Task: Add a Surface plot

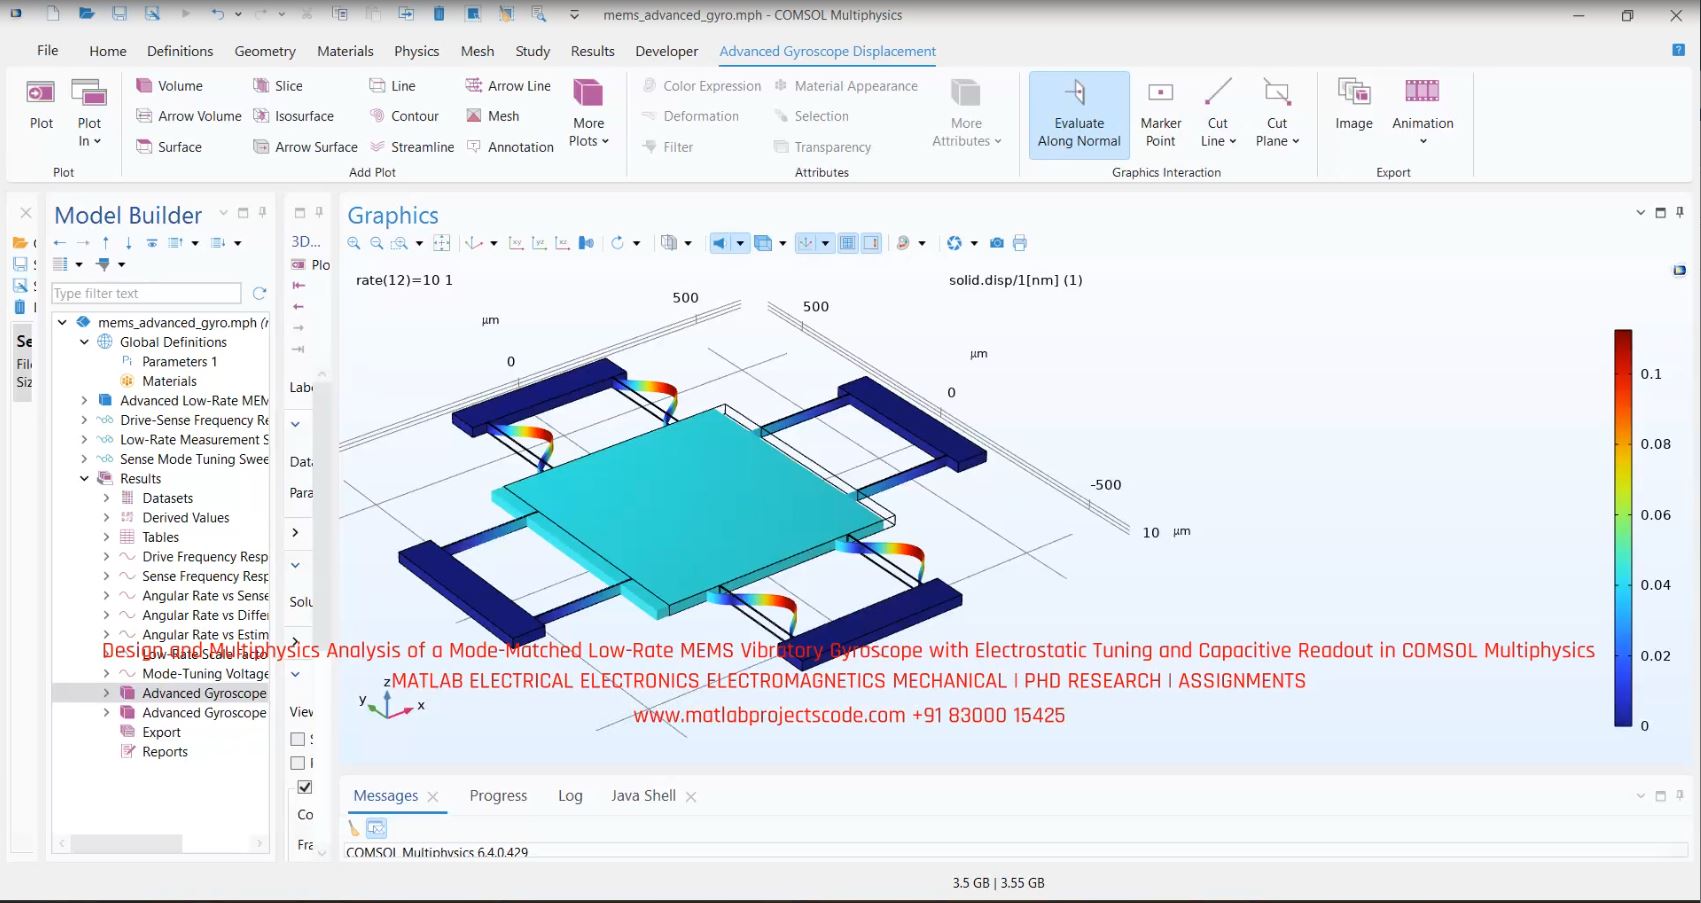Action: (x=169, y=147)
